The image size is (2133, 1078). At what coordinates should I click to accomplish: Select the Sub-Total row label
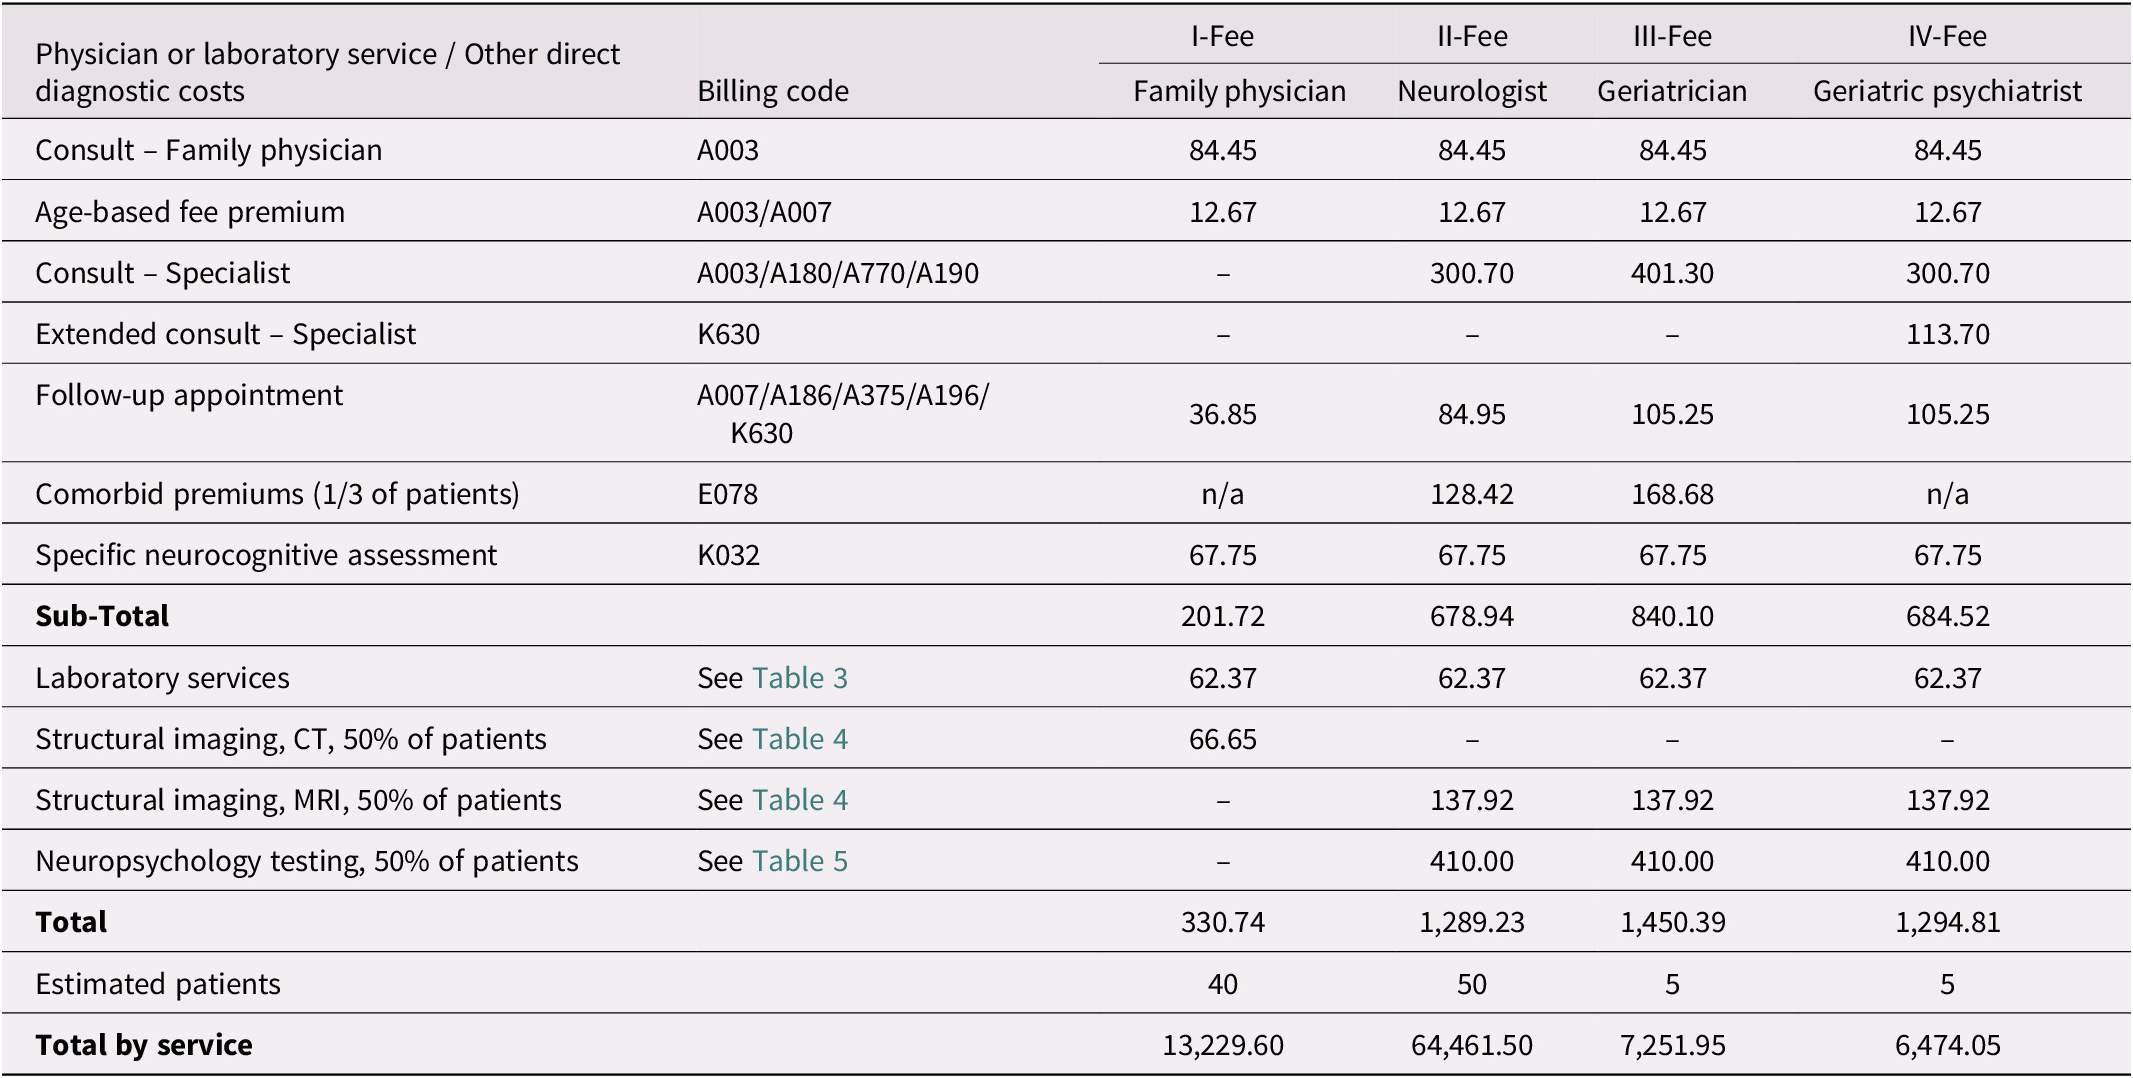[x=102, y=616]
